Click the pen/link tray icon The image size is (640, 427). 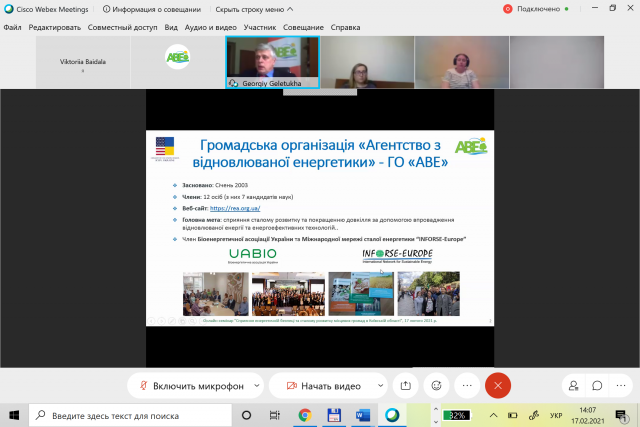point(533,416)
